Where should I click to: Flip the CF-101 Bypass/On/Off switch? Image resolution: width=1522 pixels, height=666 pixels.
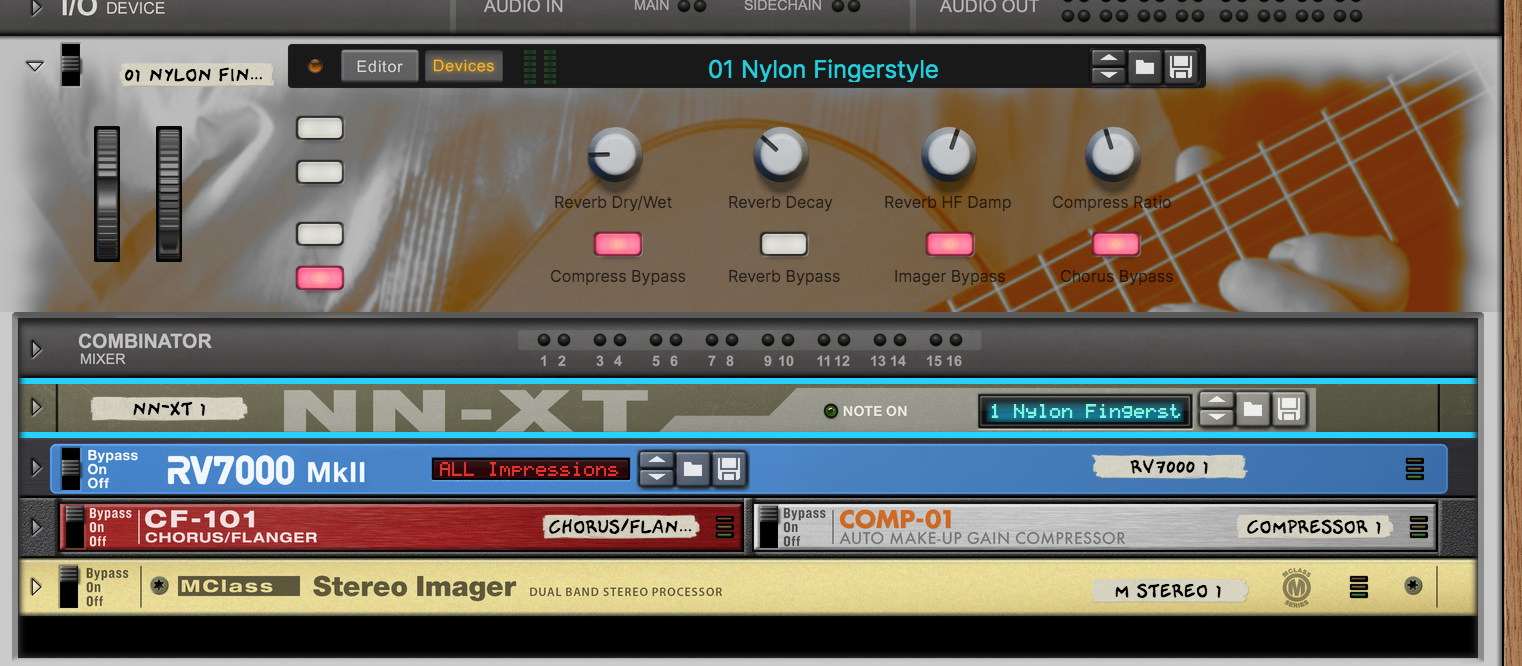[74, 527]
